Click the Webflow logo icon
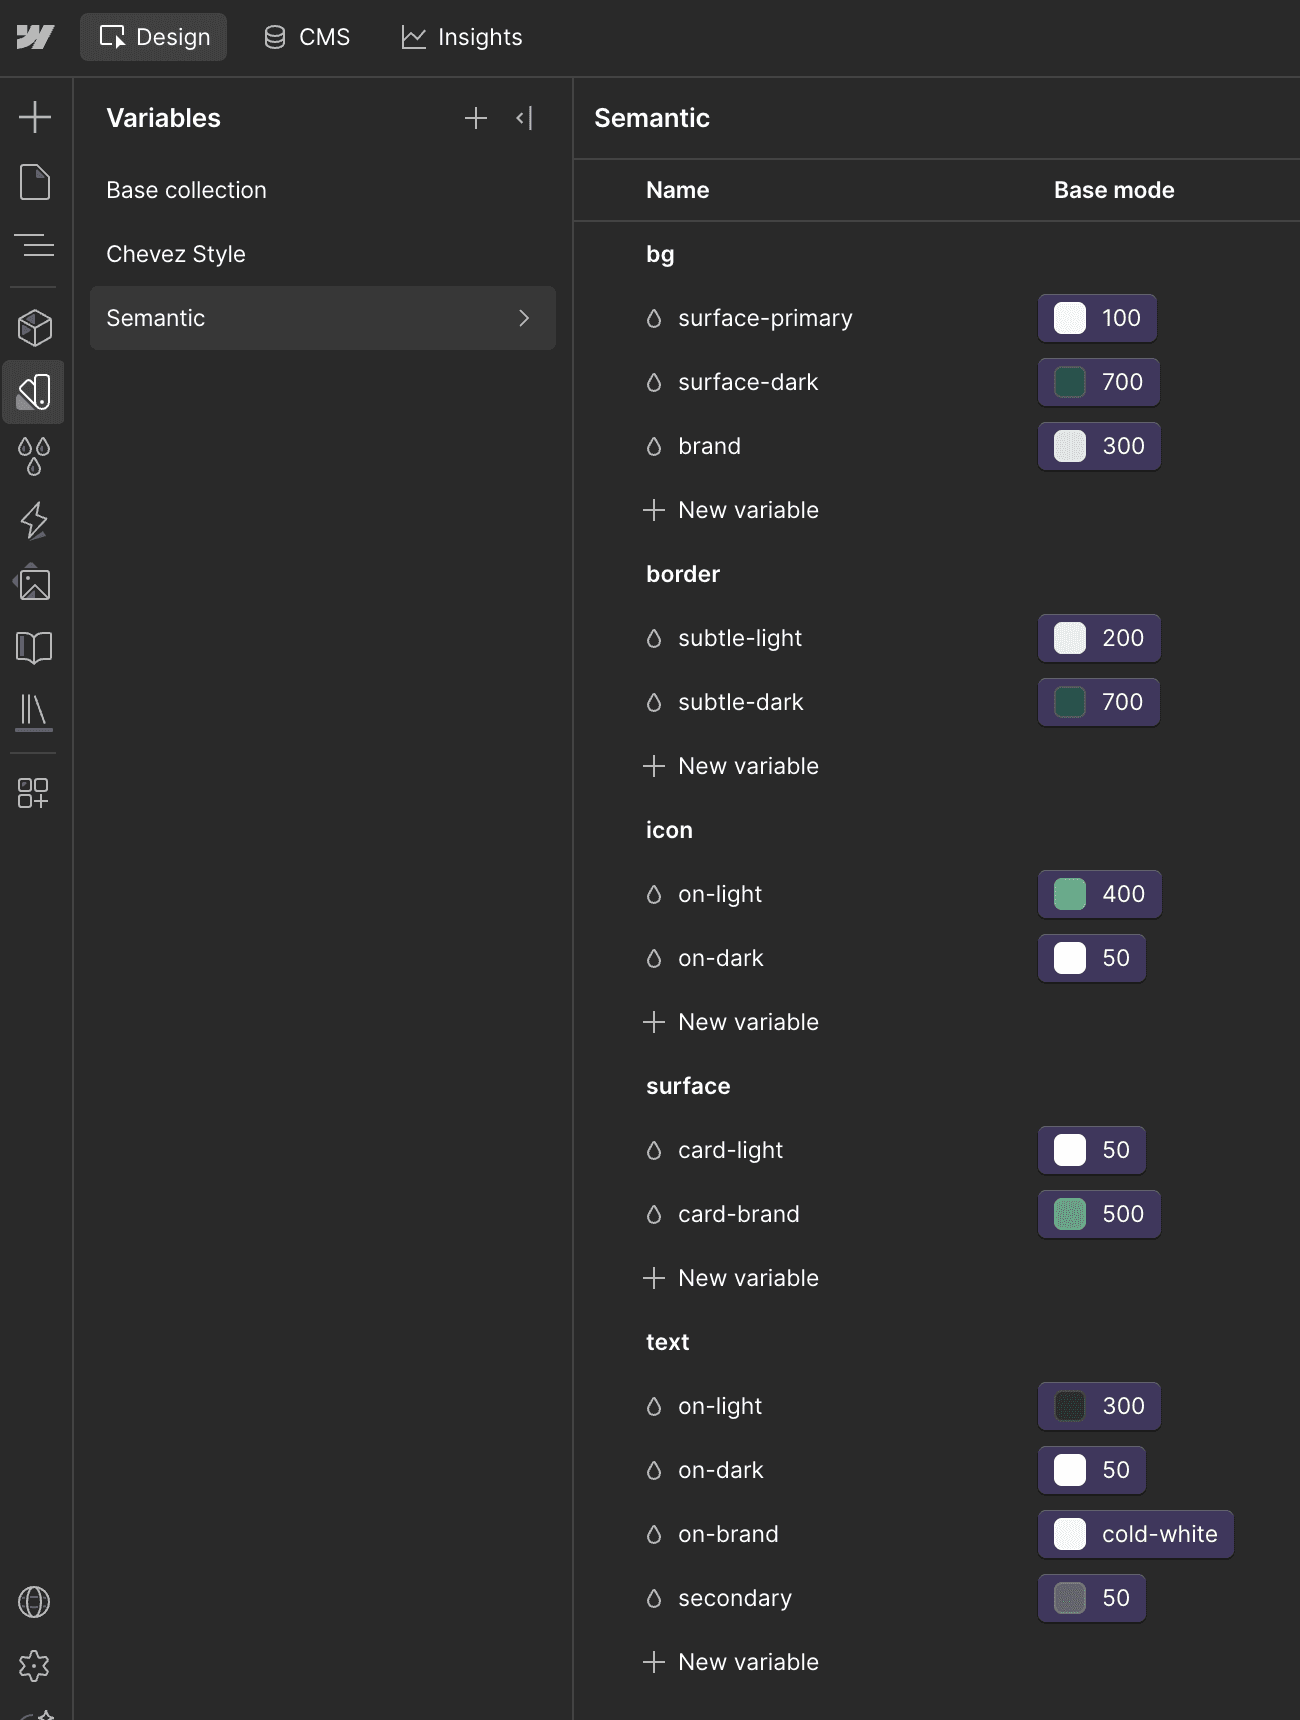 (x=35, y=37)
